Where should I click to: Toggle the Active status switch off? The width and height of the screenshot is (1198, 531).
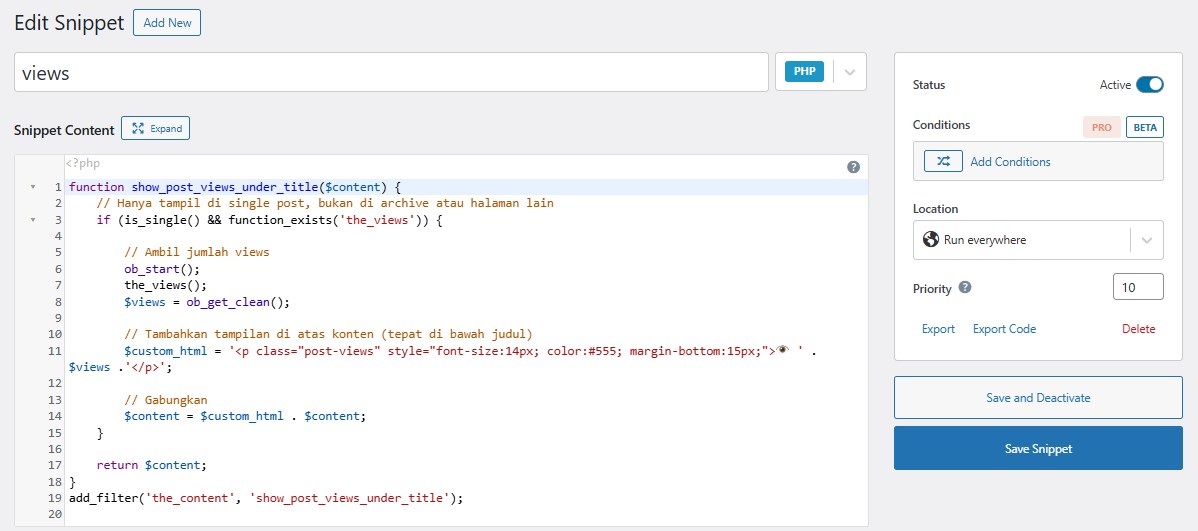(1149, 85)
